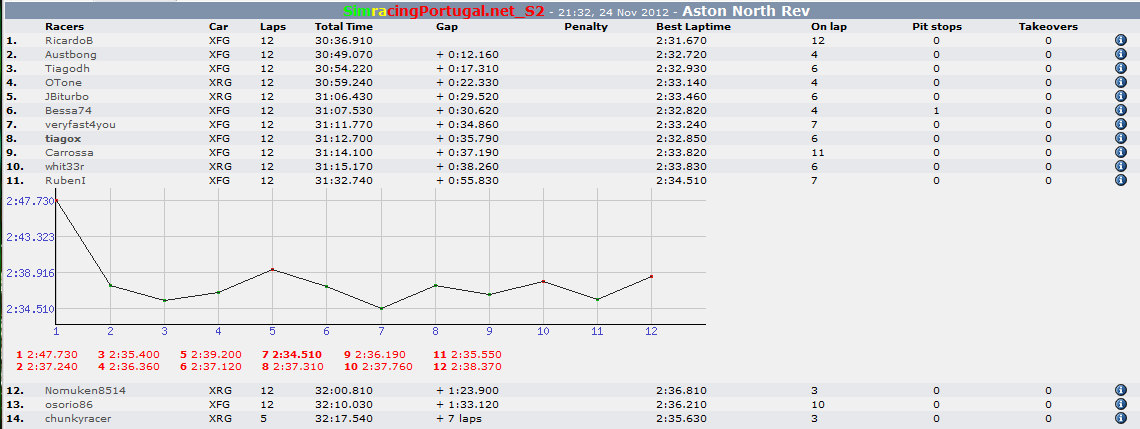Open info icon for Tiagodh row
This screenshot has width=1140, height=429.
(x=1120, y=68)
